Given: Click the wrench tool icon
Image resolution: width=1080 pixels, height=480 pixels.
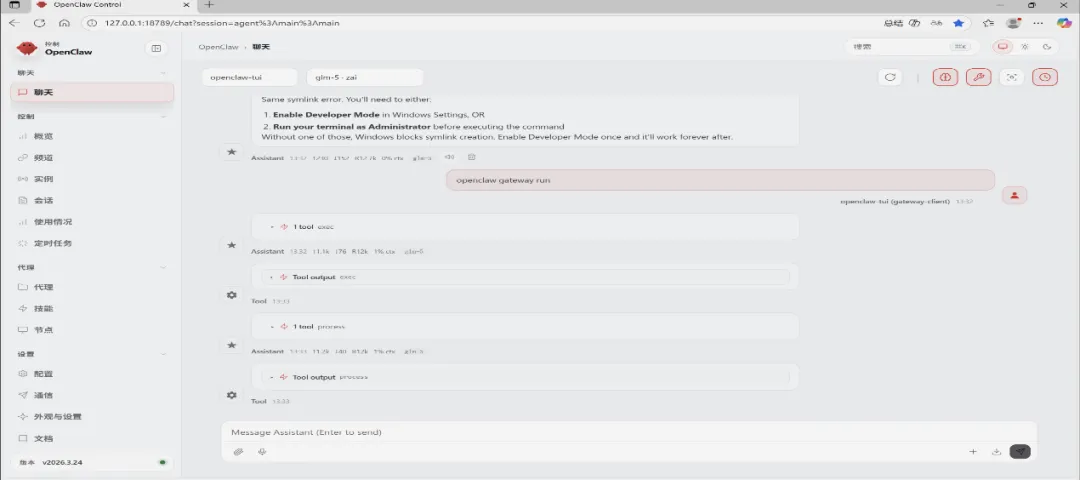Looking at the screenshot, I should click(978, 77).
